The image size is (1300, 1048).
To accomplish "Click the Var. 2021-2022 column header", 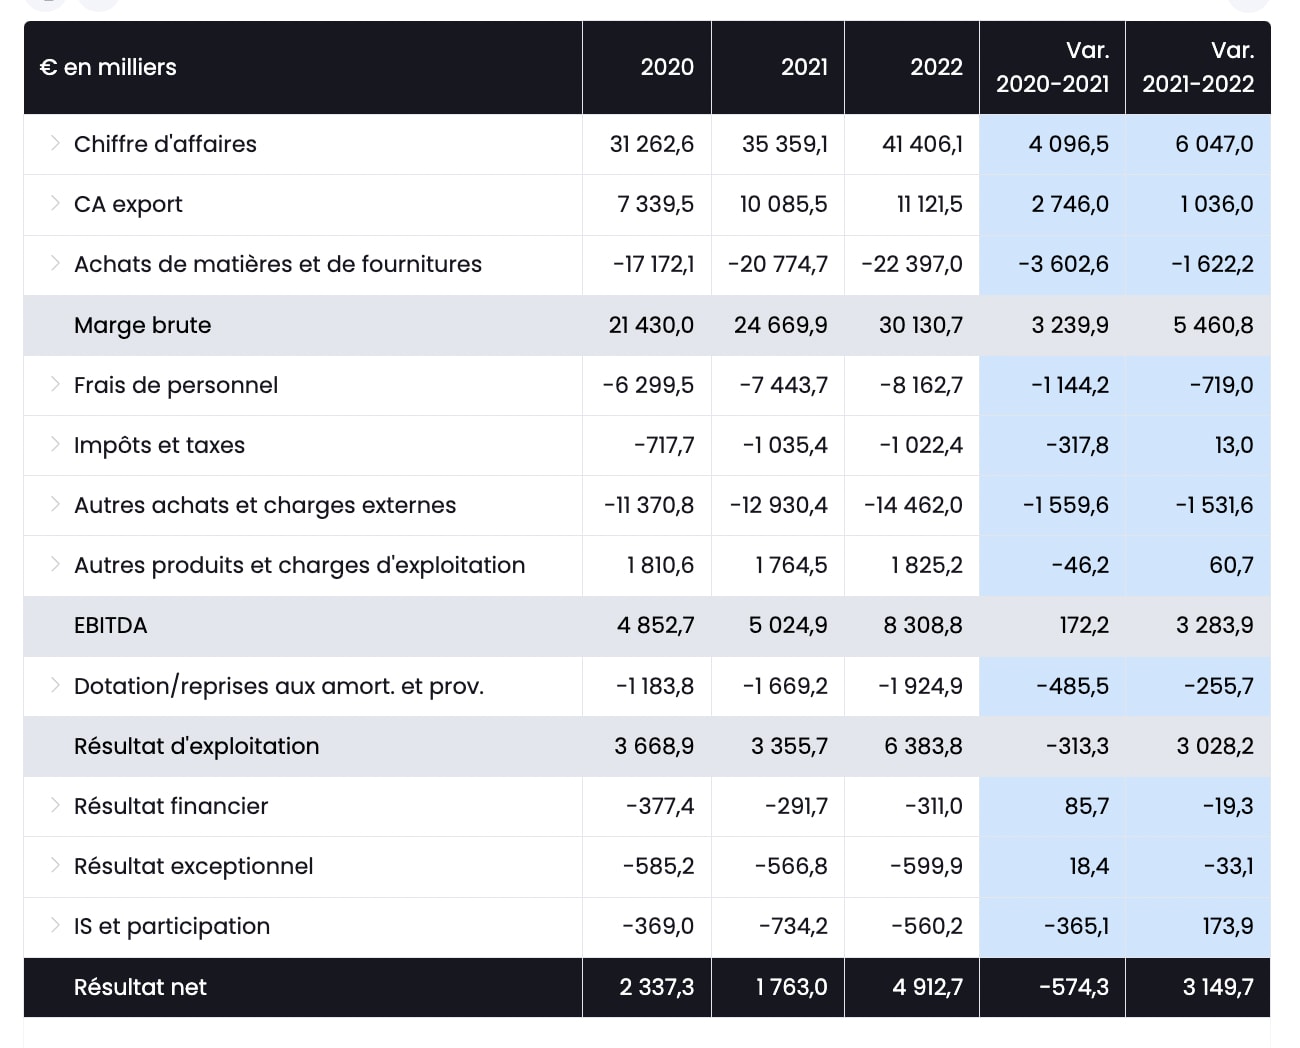I will (1198, 67).
